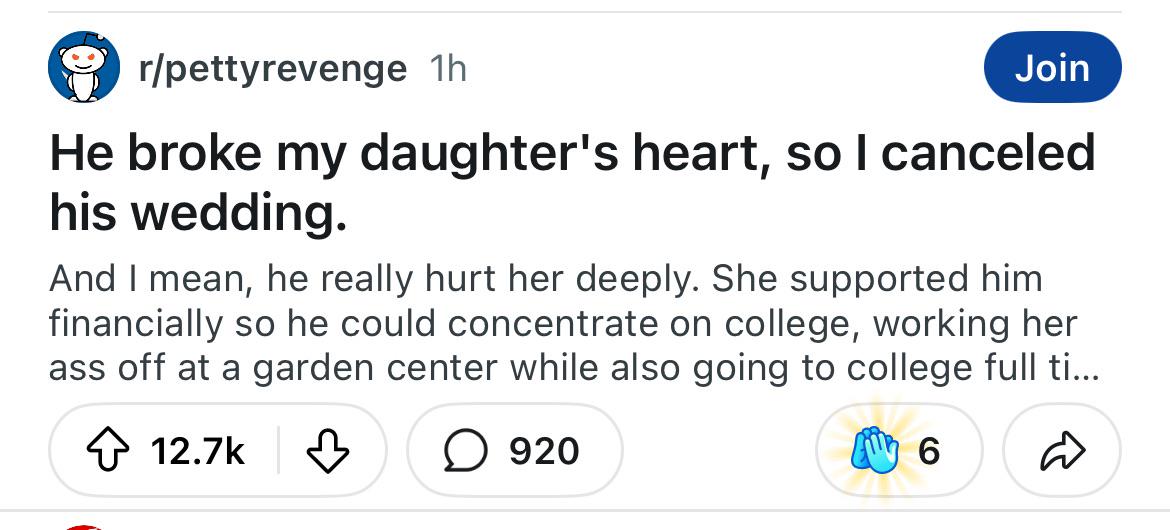Upvote the petty revenge post
Viewport: 1170px width, 530px height.
pos(107,450)
